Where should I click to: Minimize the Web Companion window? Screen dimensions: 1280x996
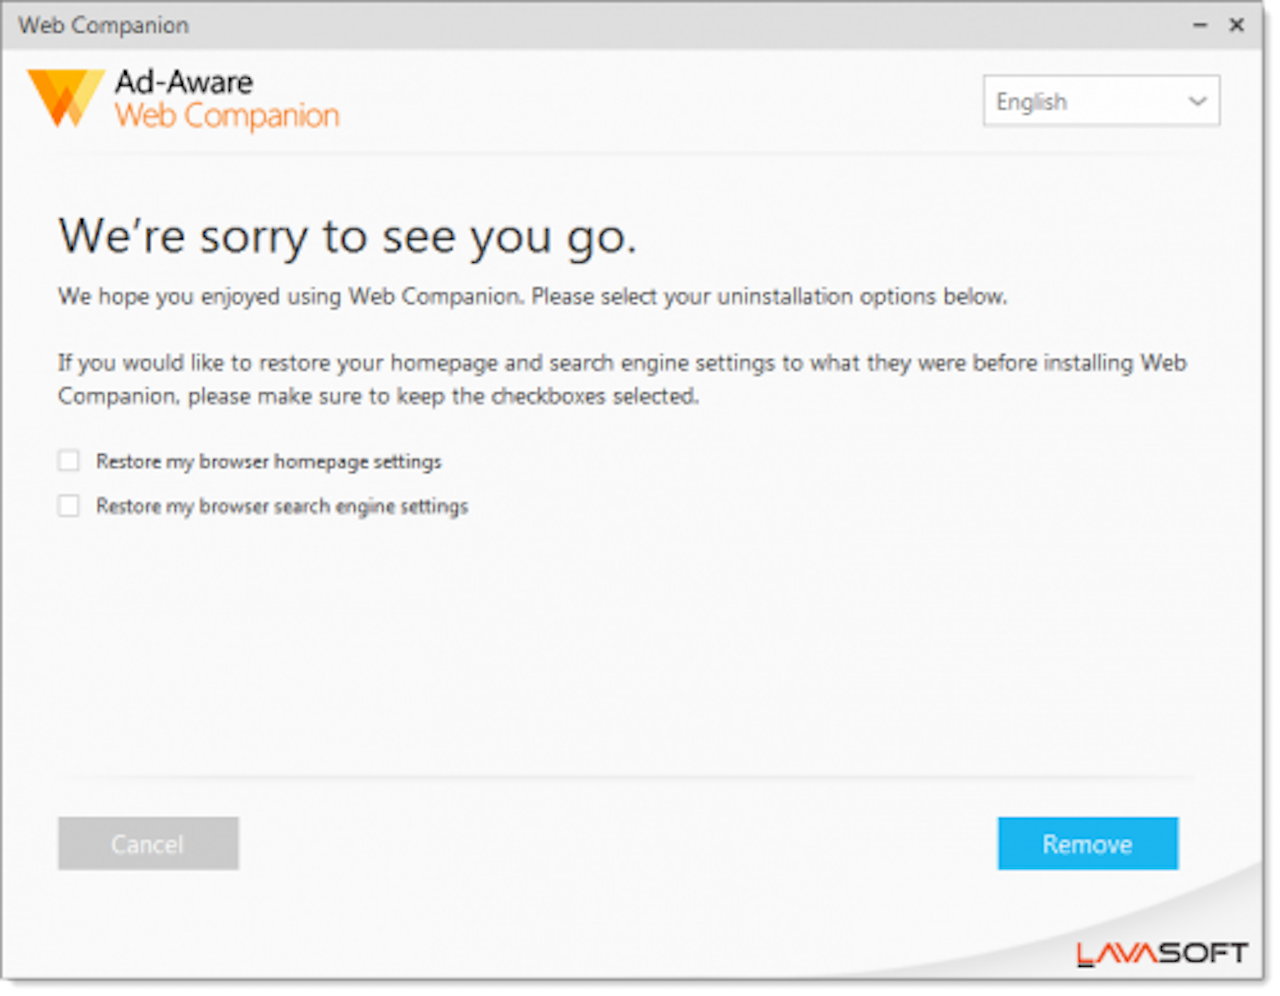(x=1200, y=25)
